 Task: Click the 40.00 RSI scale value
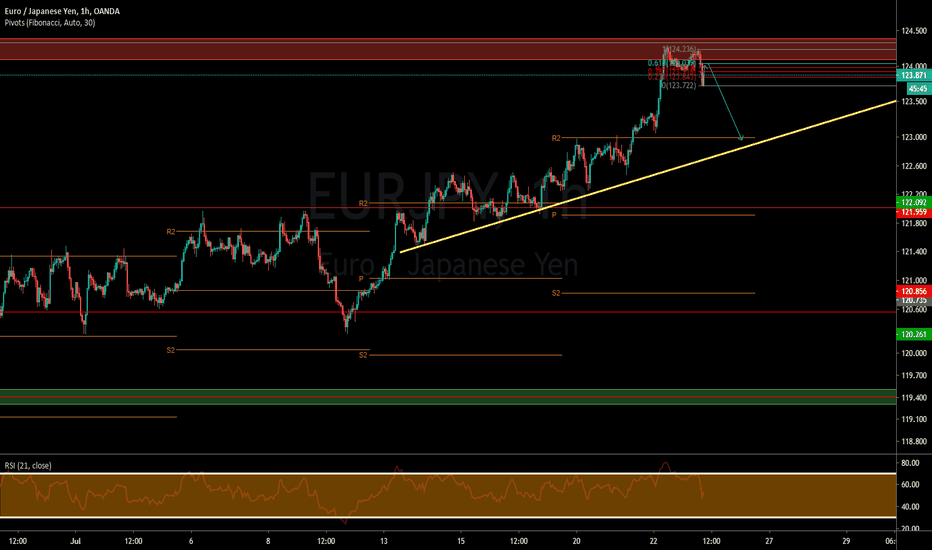pyautogui.click(x=910, y=507)
